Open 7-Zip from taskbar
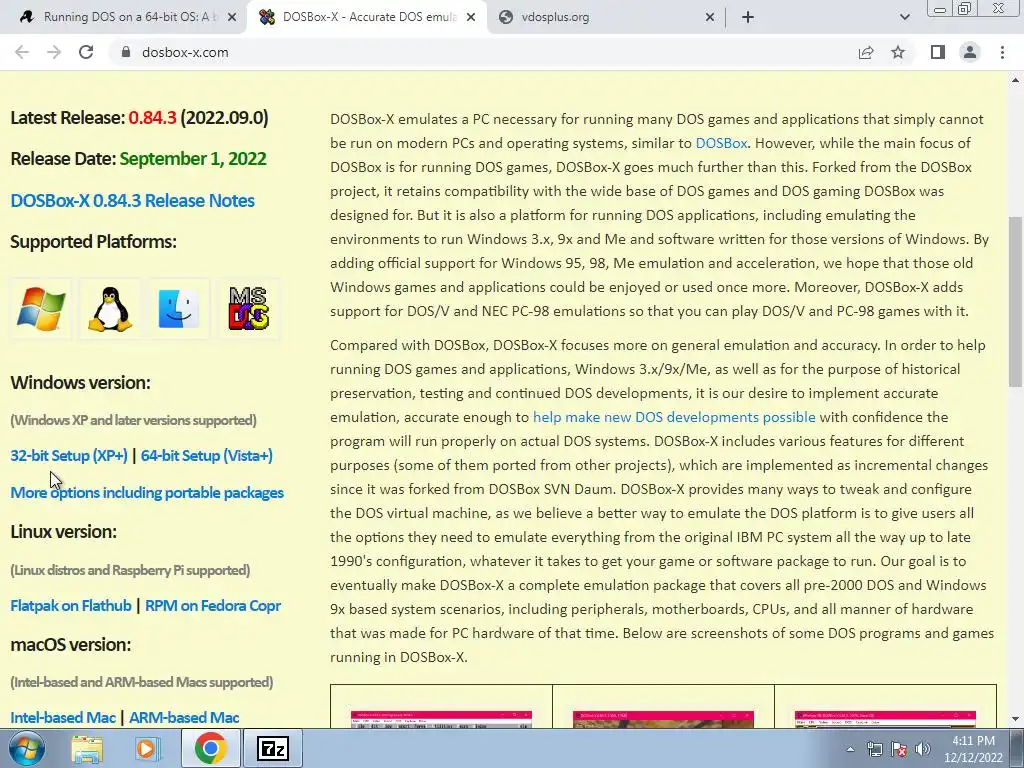 pos(272,748)
